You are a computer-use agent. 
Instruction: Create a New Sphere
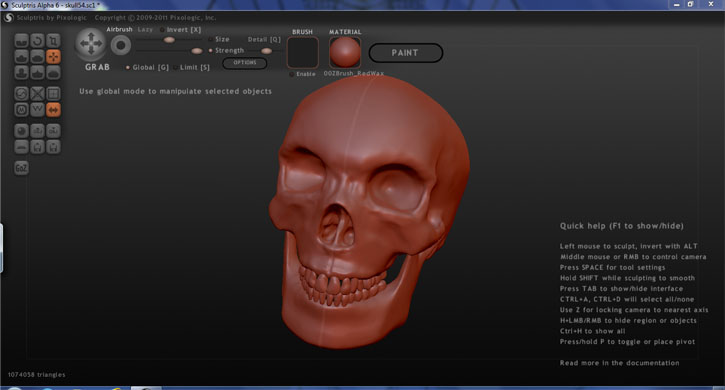click(x=21, y=131)
